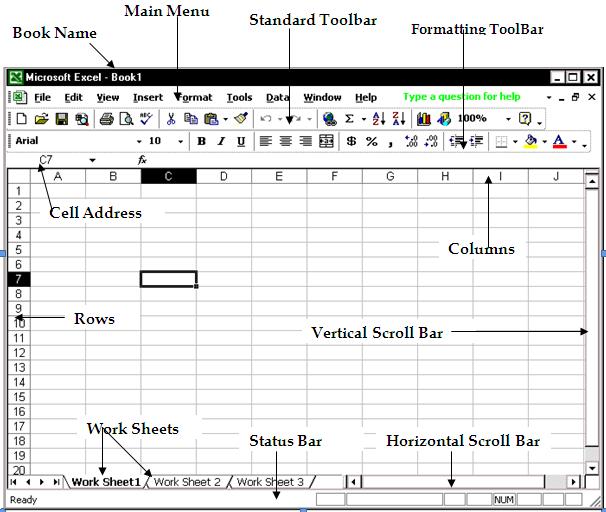This screenshot has width=606, height=512.
Task: Apply red Font Color A
Action: pos(560,141)
